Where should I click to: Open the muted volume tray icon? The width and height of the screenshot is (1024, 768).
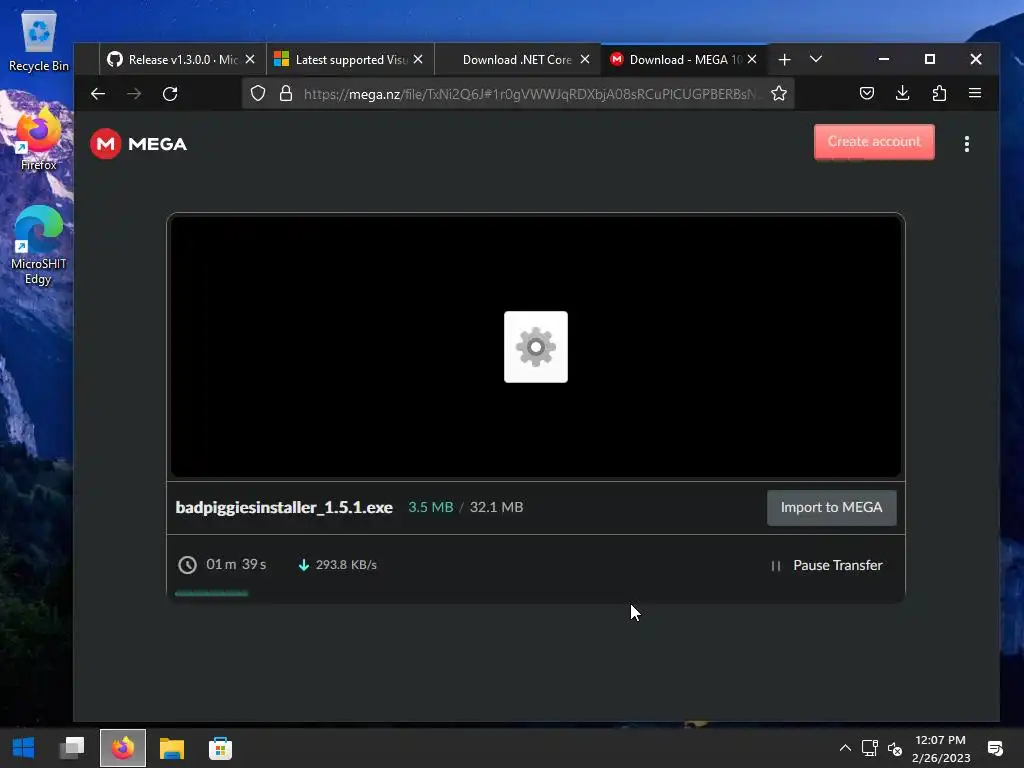point(895,749)
